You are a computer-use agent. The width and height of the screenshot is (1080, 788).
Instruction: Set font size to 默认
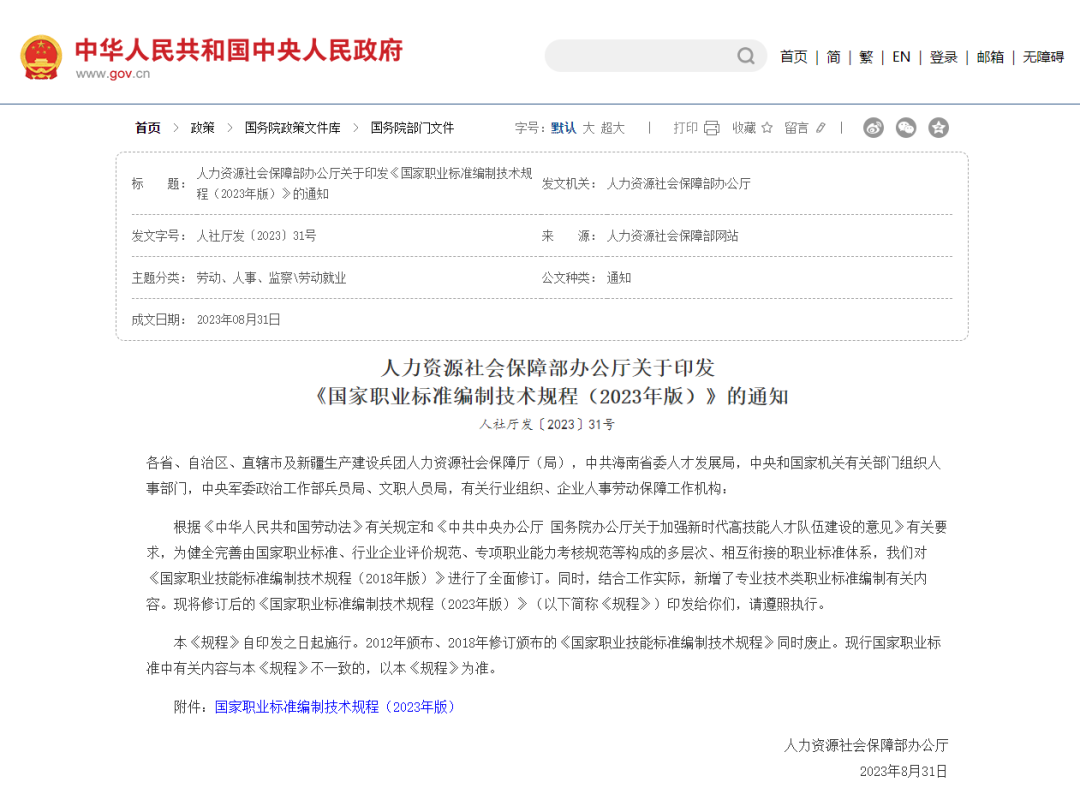coord(563,128)
